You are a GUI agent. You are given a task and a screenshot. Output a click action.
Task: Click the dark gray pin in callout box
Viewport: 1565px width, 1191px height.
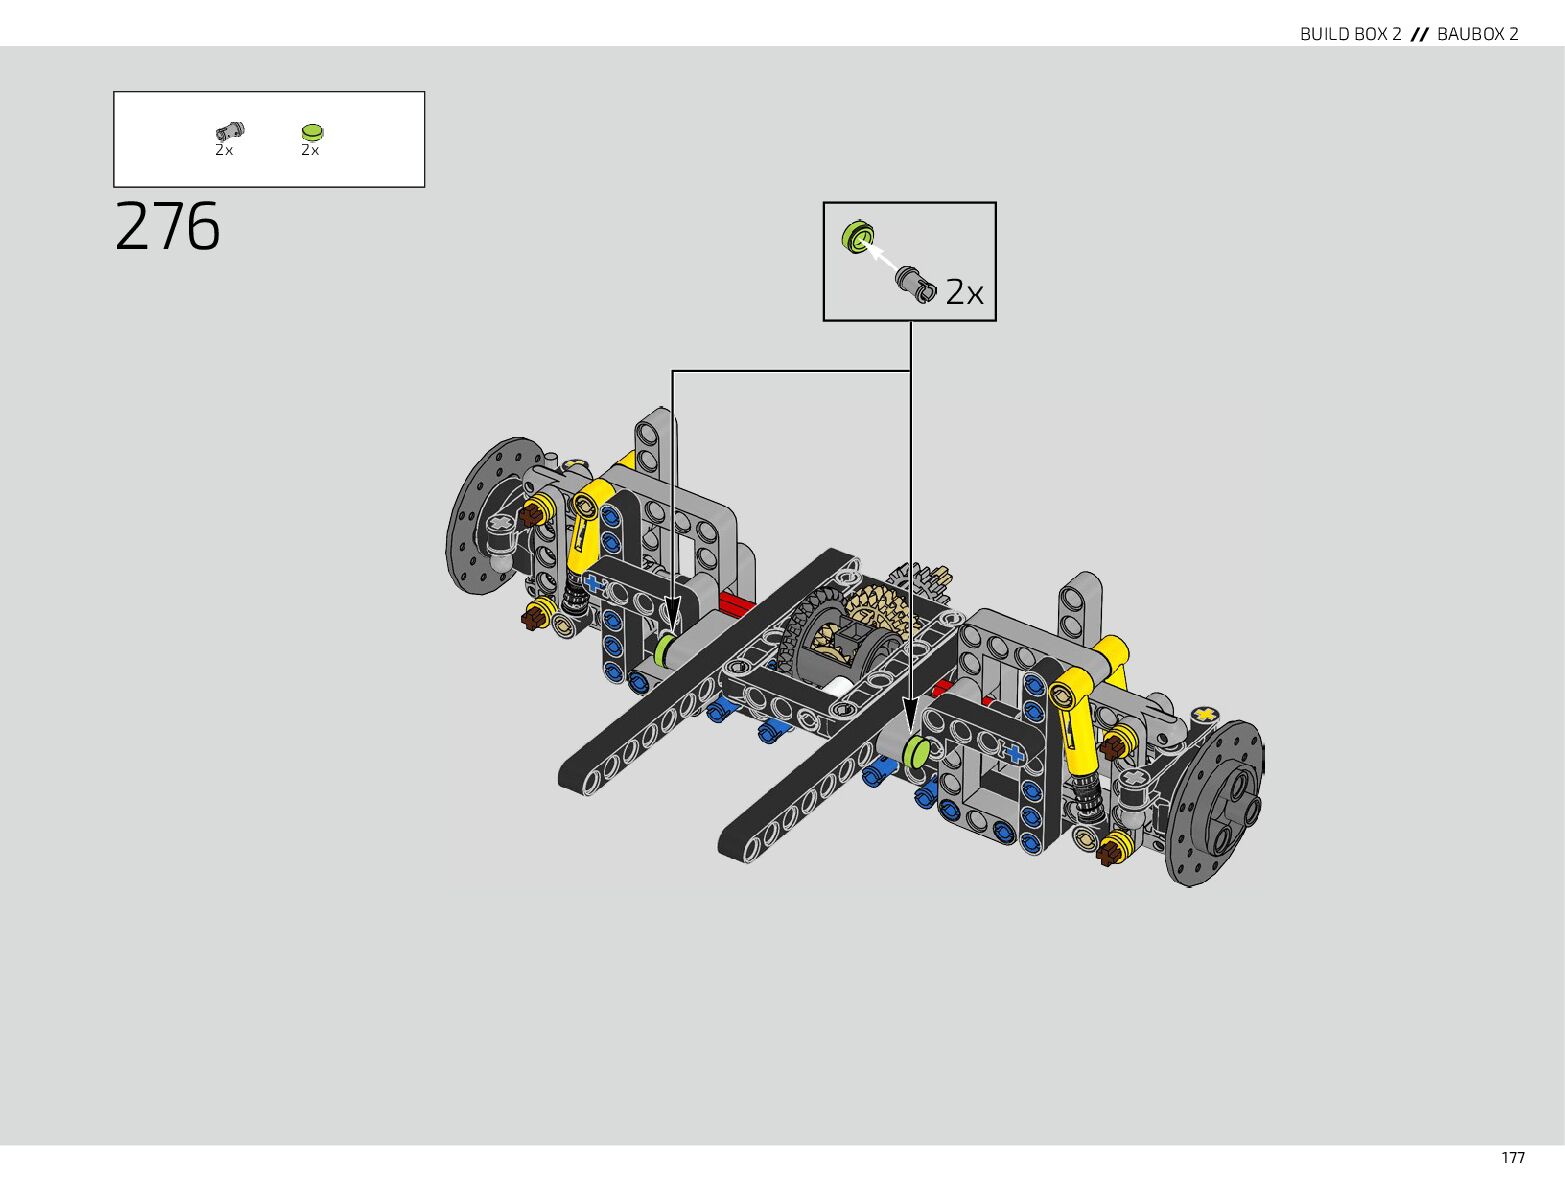(x=914, y=282)
